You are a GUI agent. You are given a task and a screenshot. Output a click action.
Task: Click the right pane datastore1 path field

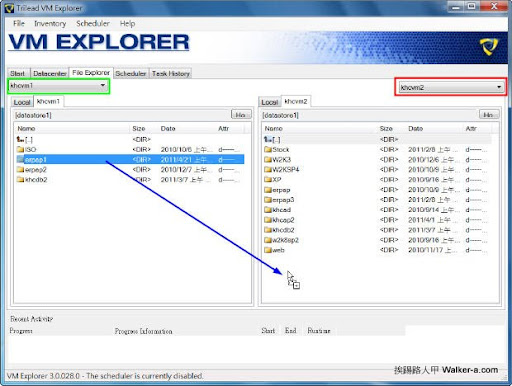point(369,115)
